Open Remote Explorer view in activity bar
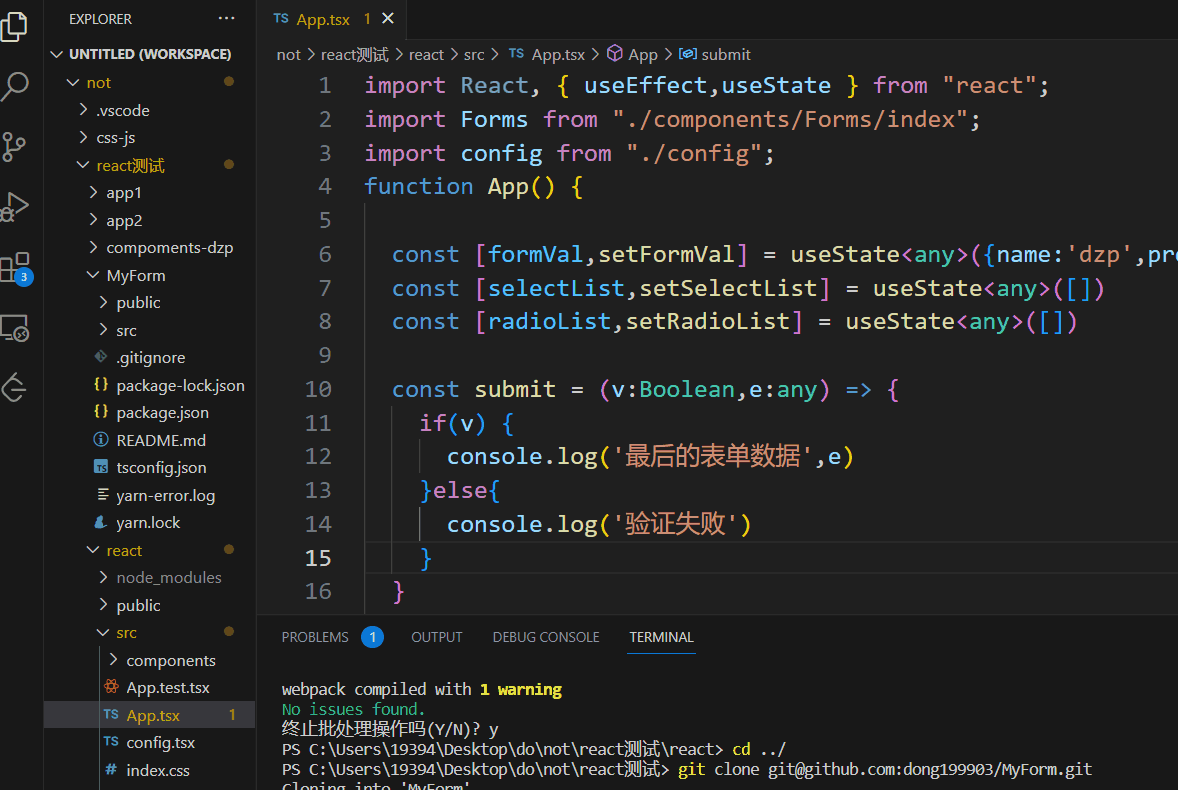The width and height of the screenshot is (1178, 790). (x=14, y=328)
